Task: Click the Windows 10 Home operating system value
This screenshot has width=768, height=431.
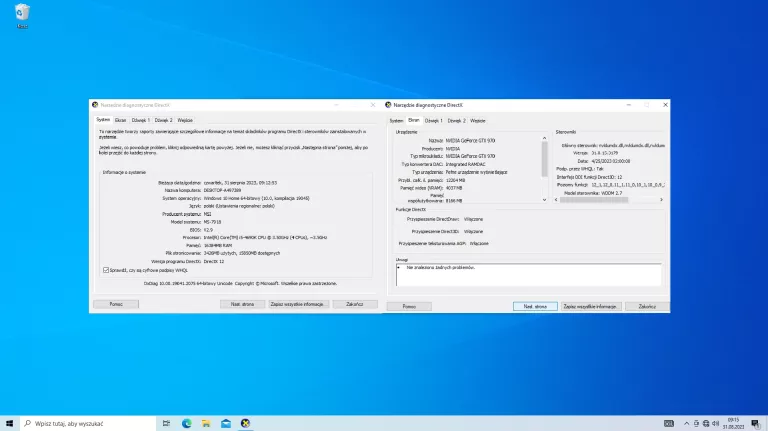Action: tap(257, 198)
